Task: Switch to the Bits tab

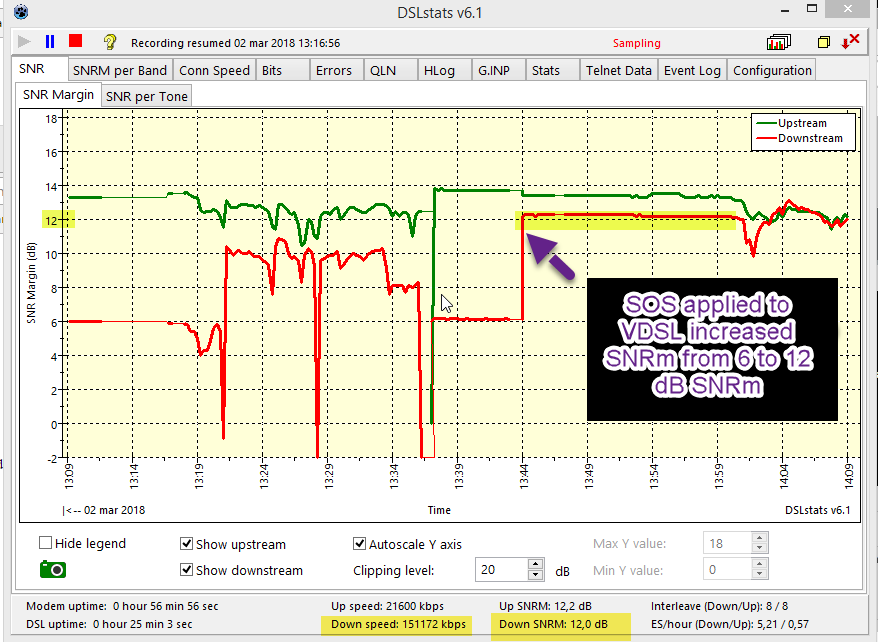Action: [x=283, y=71]
